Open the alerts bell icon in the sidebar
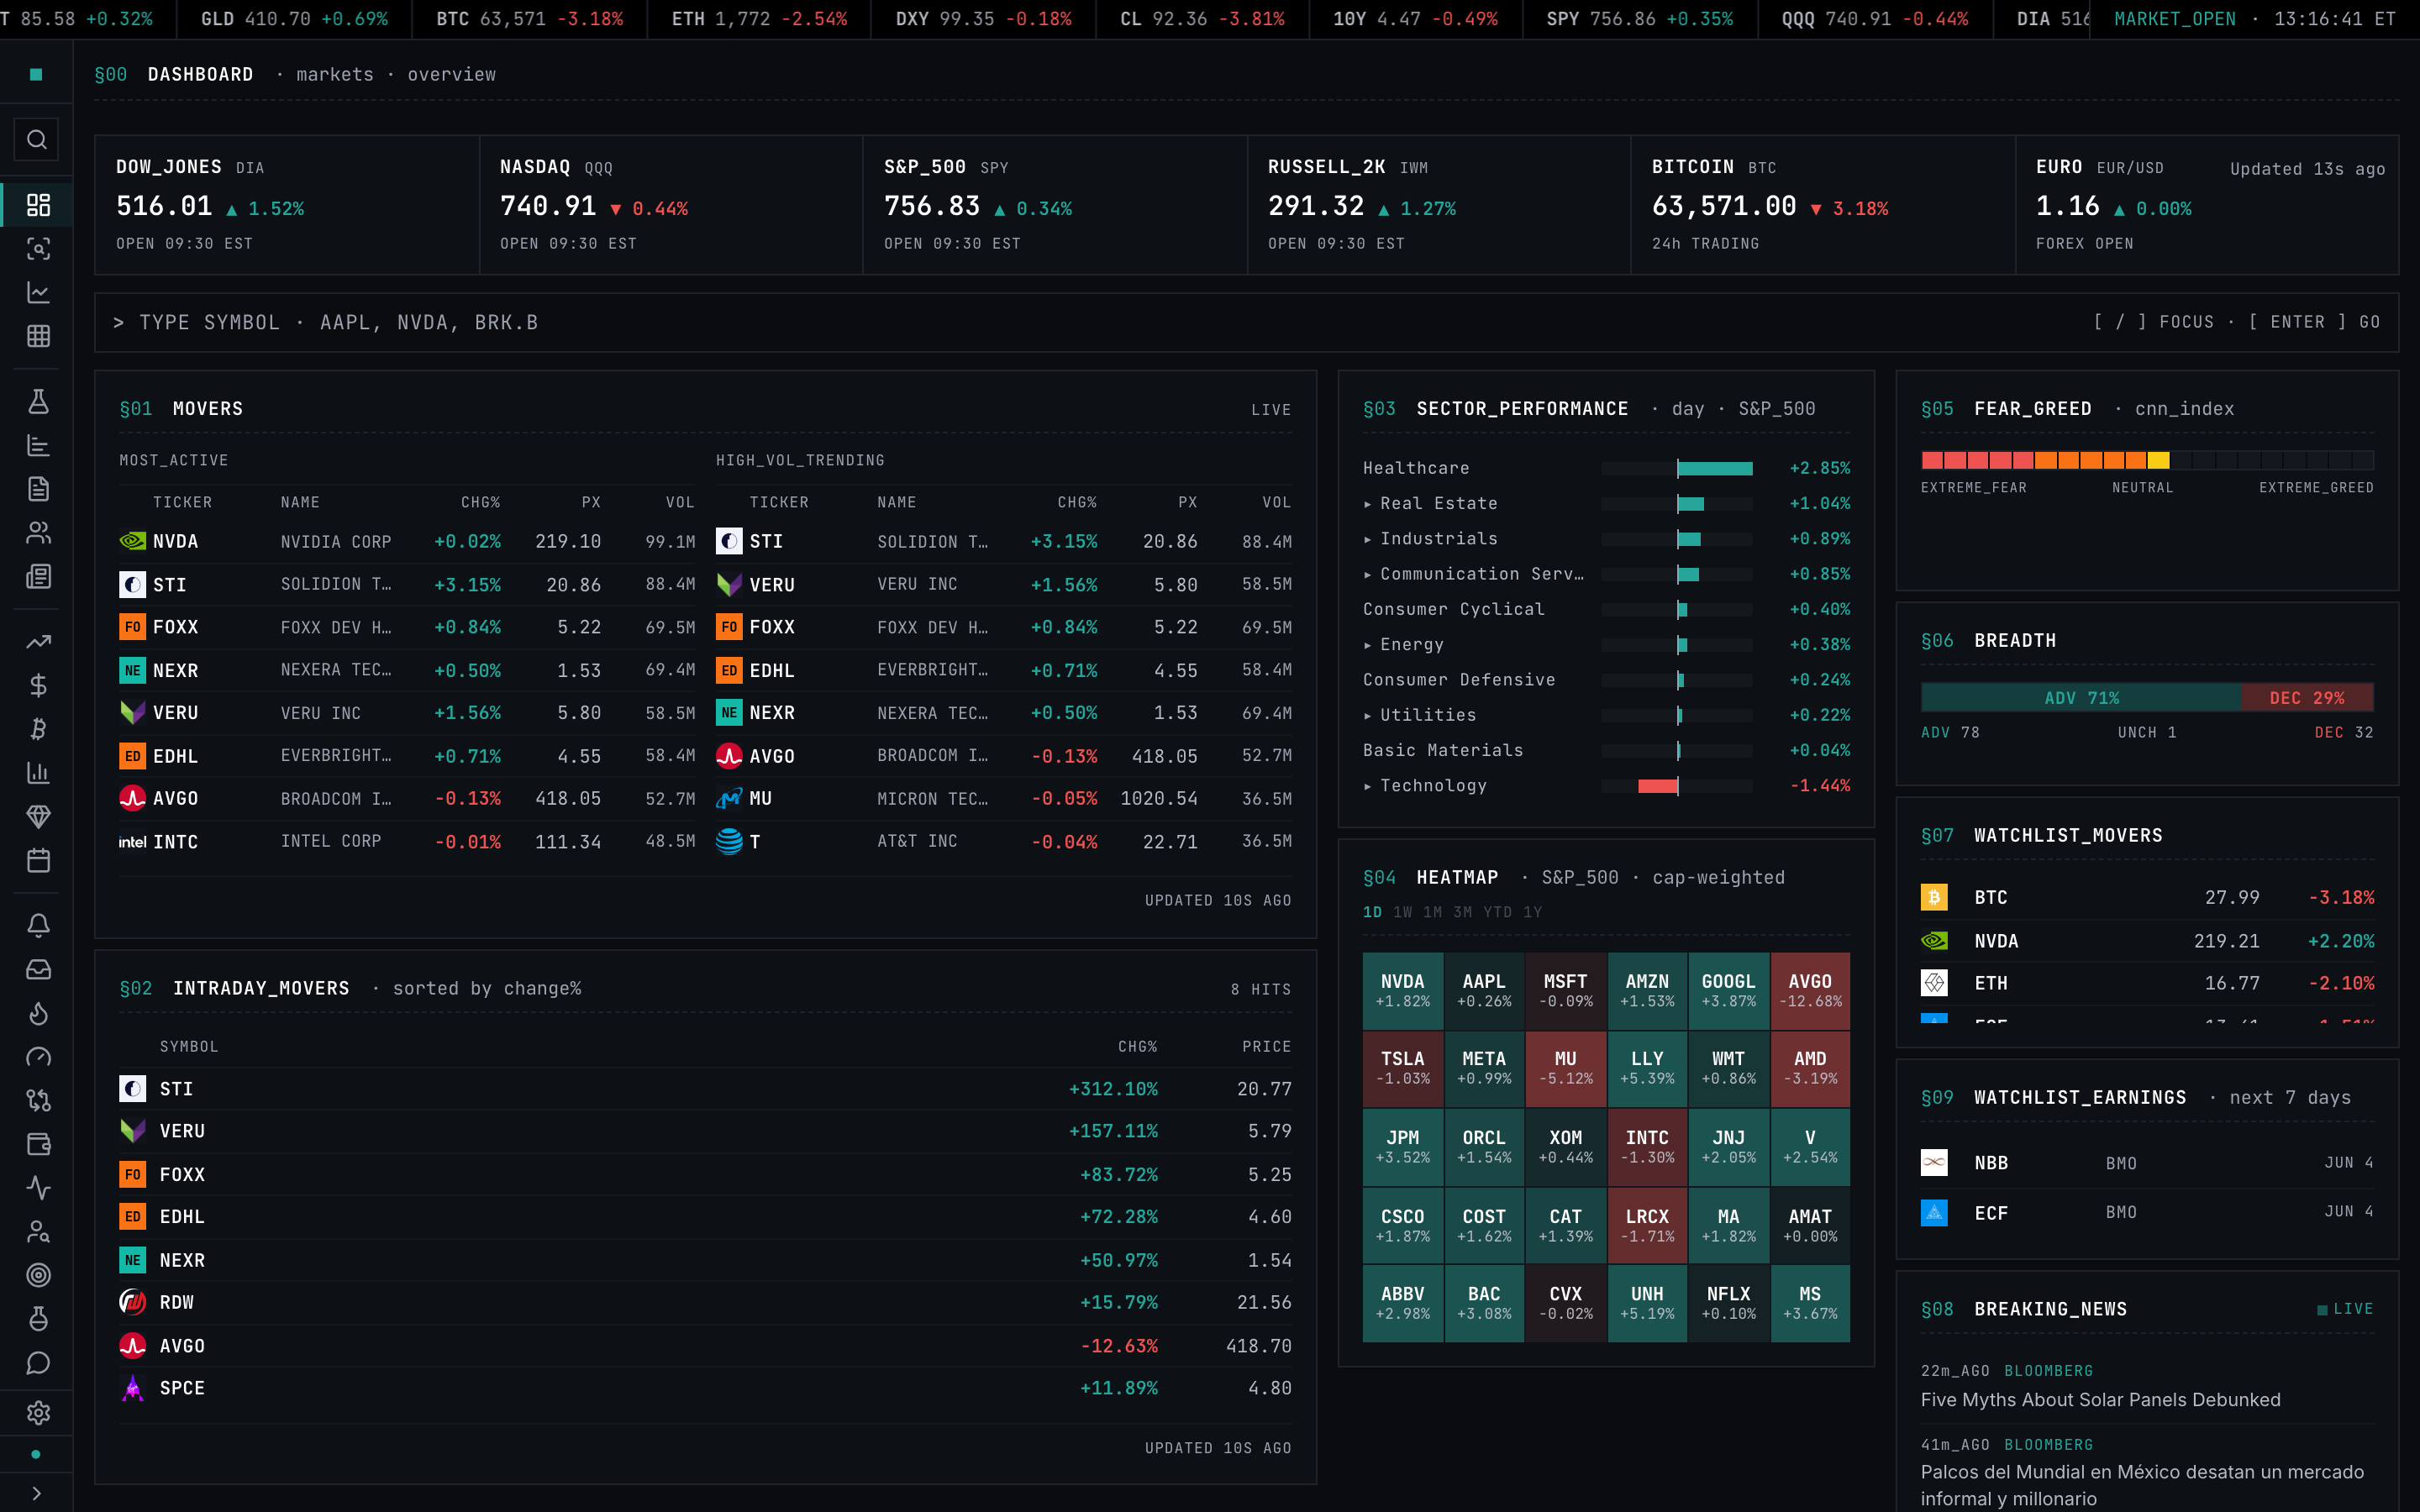This screenshot has height=1512, width=2420. click(x=38, y=926)
